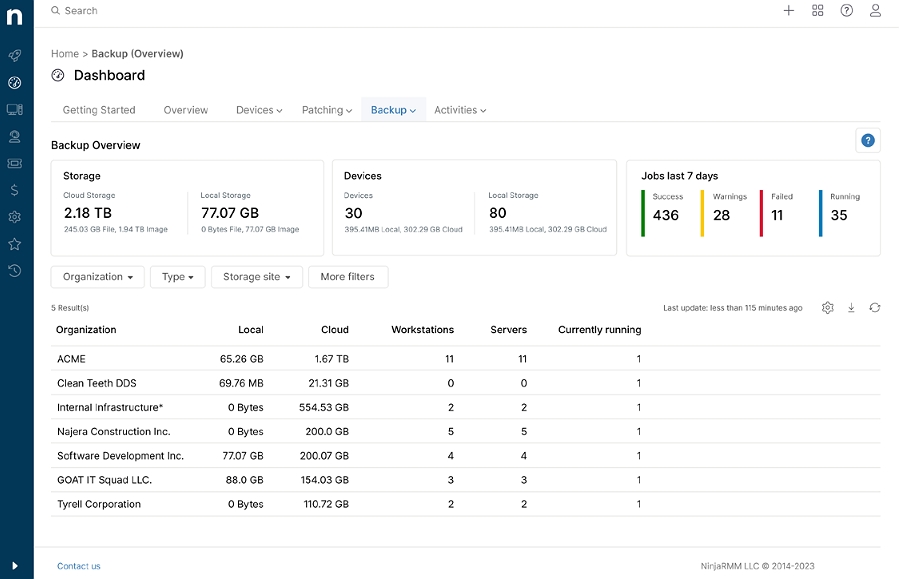Open the Favorites star sidebar icon
The height and width of the screenshot is (579, 899).
pyautogui.click(x=14, y=244)
